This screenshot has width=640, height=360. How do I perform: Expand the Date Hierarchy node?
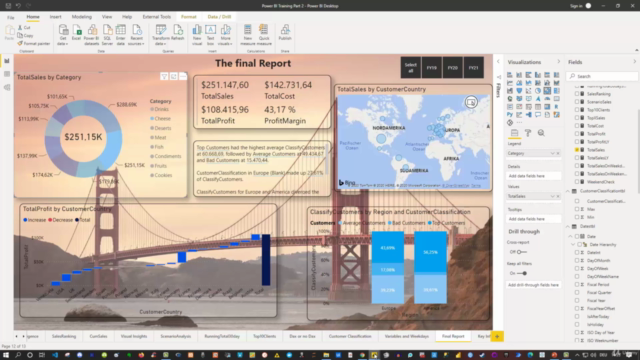point(573,244)
